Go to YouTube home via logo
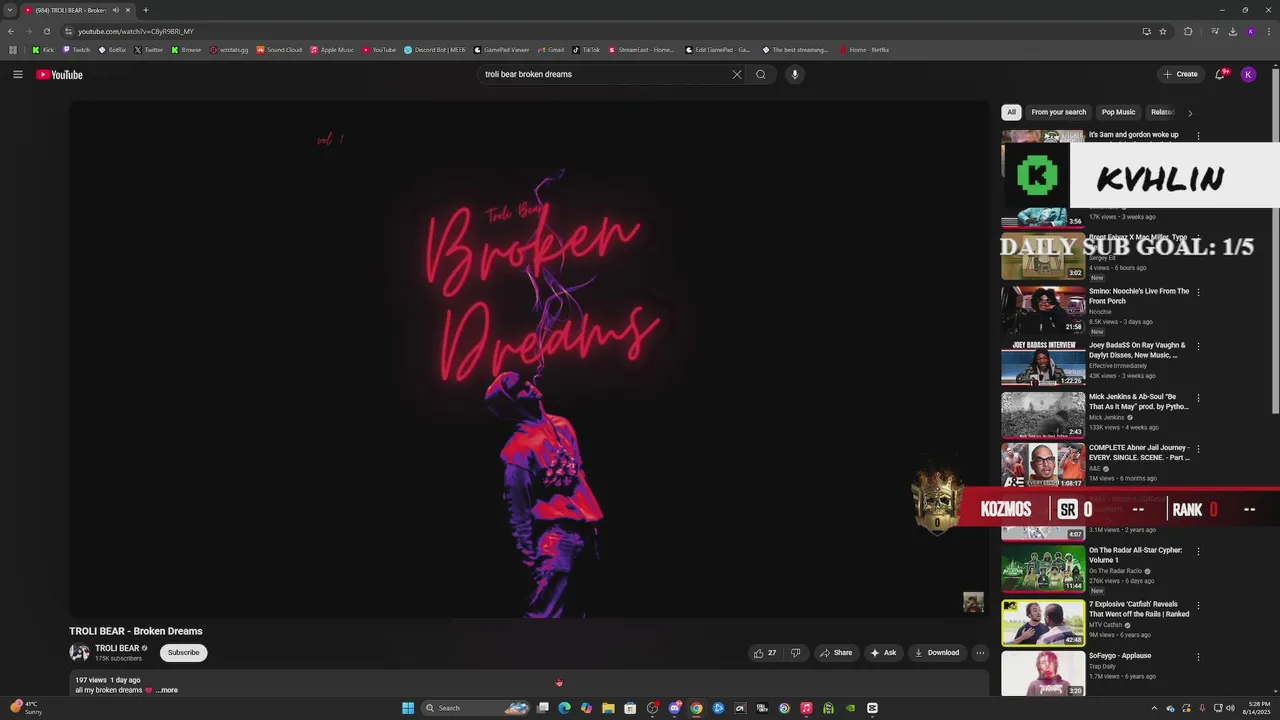The height and width of the screenshot is (720, 1280). point(59,75)
